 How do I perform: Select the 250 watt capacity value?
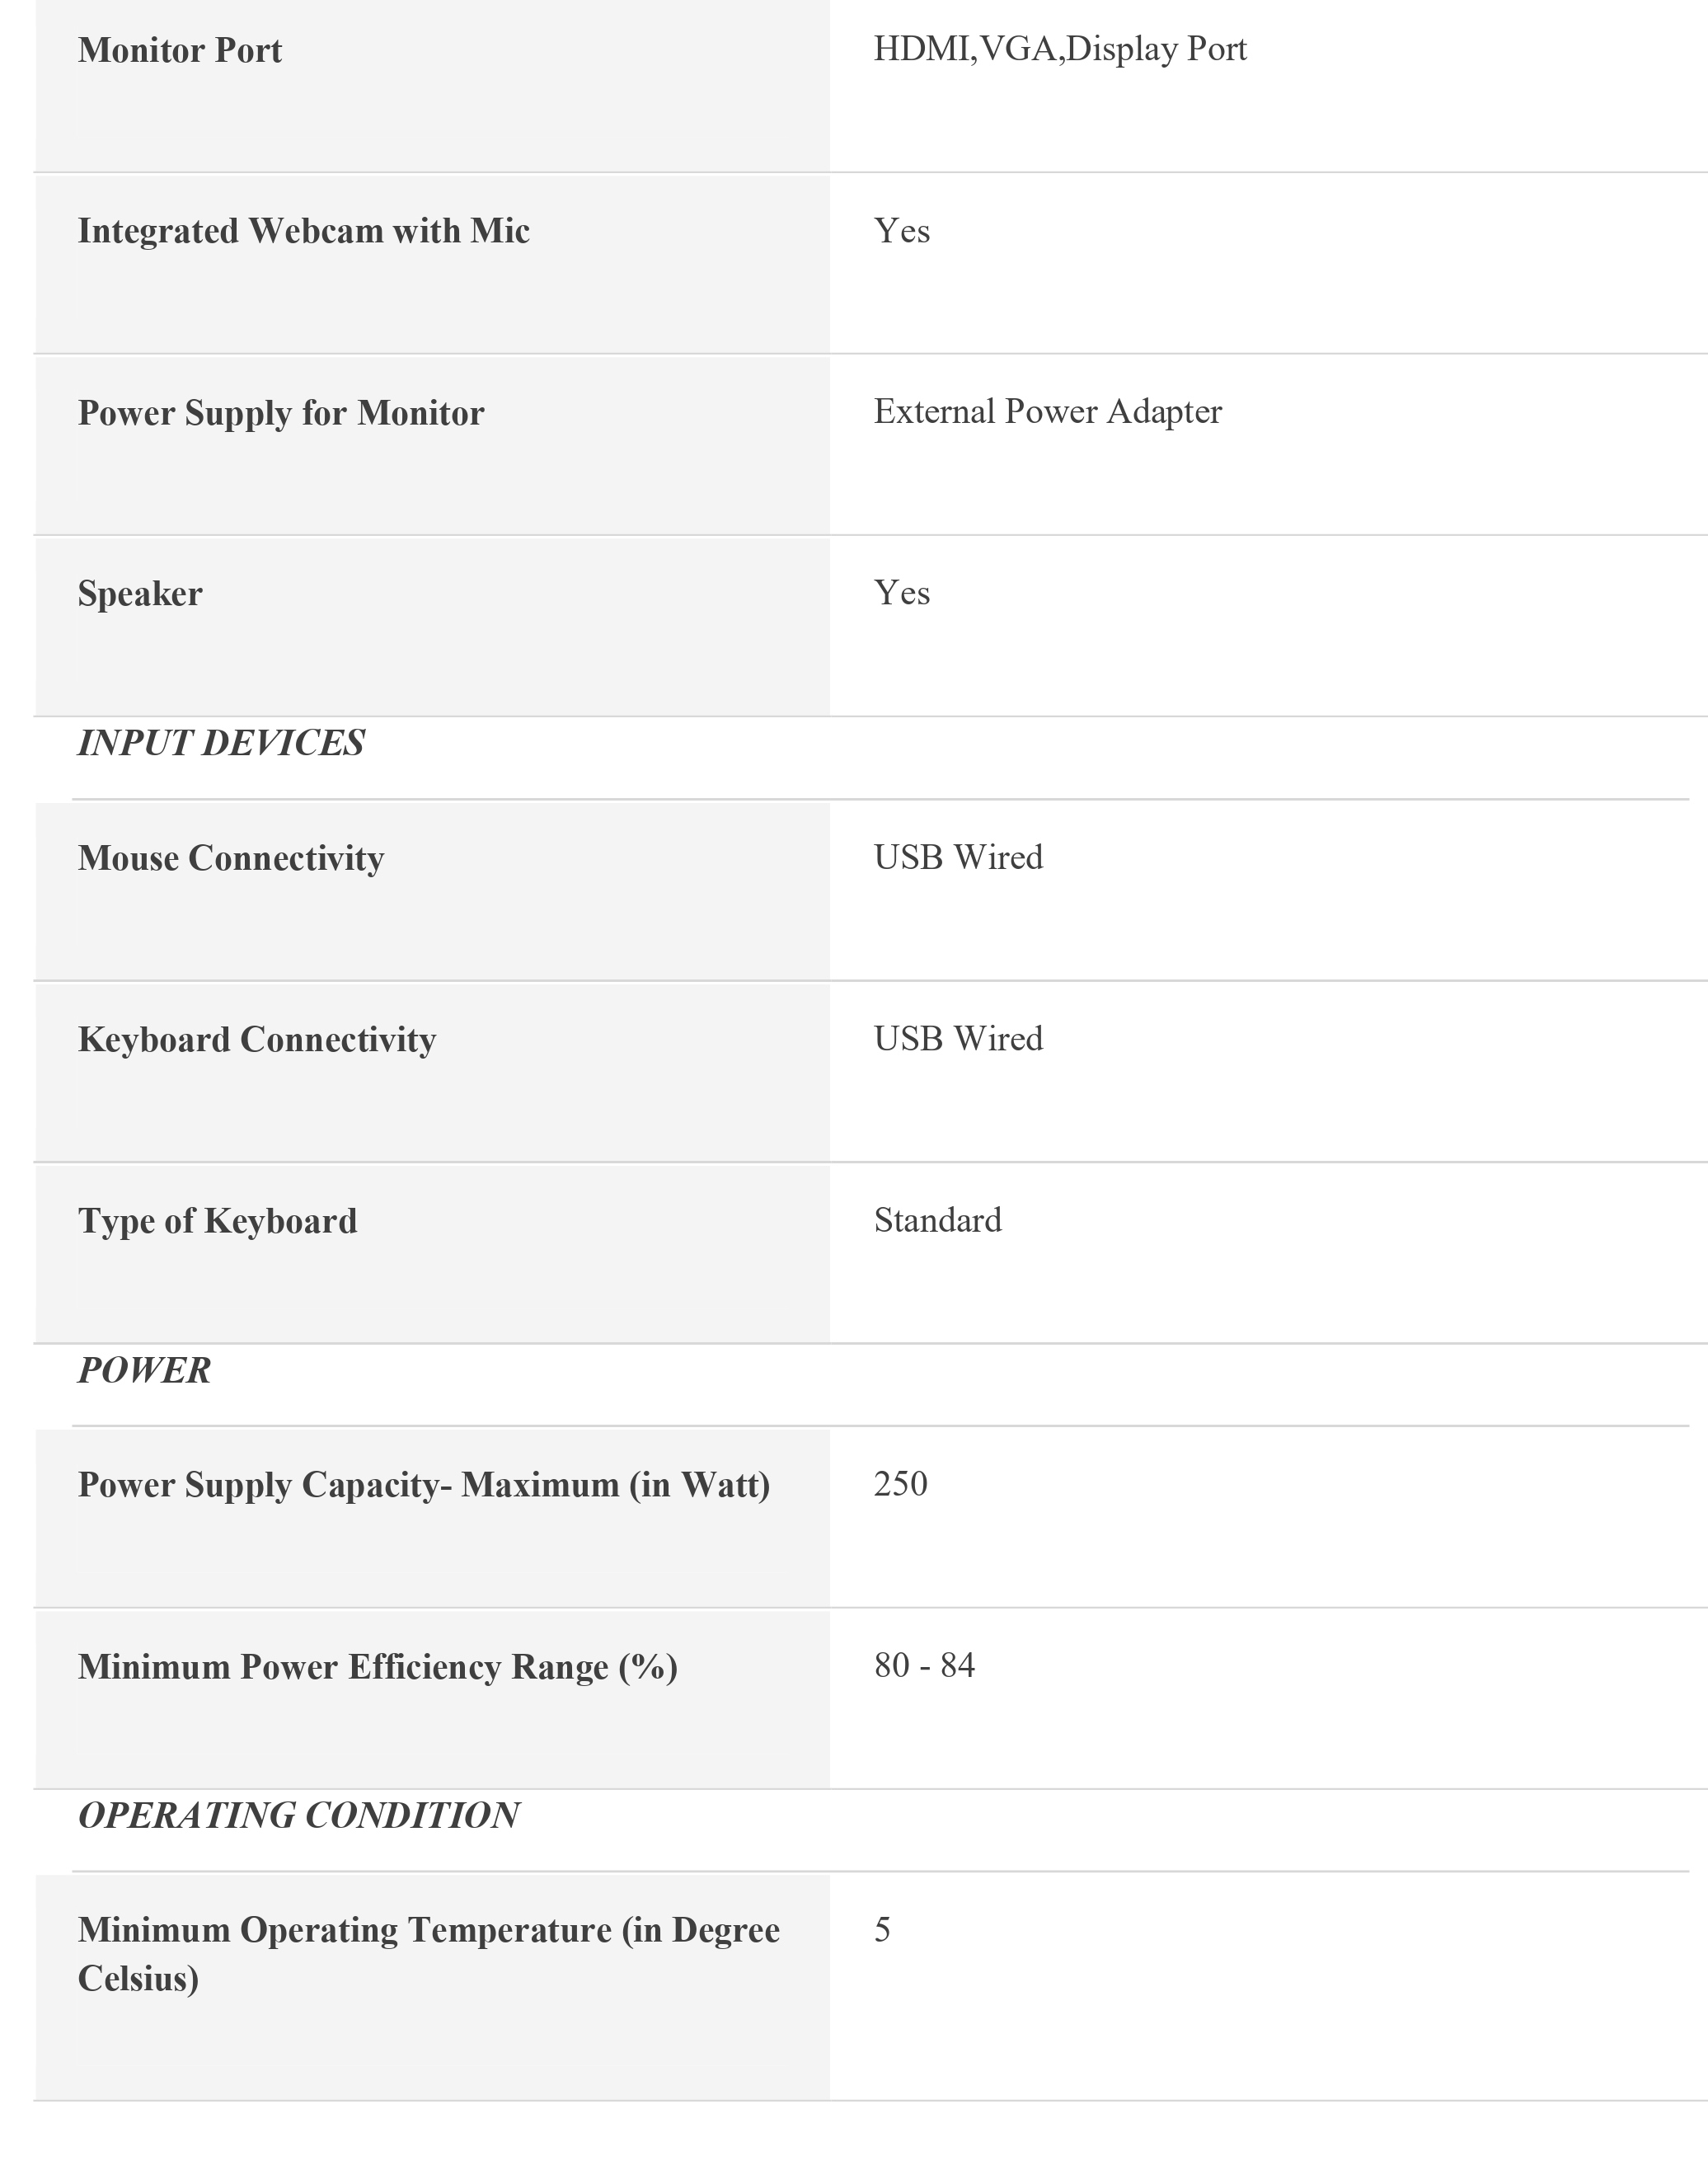(x=900, y=1484)
